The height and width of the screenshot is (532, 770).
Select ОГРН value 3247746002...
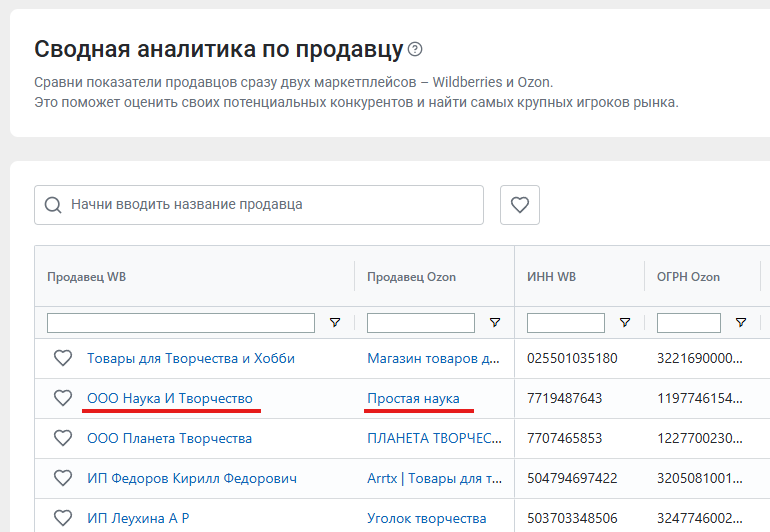click(700, 518)
